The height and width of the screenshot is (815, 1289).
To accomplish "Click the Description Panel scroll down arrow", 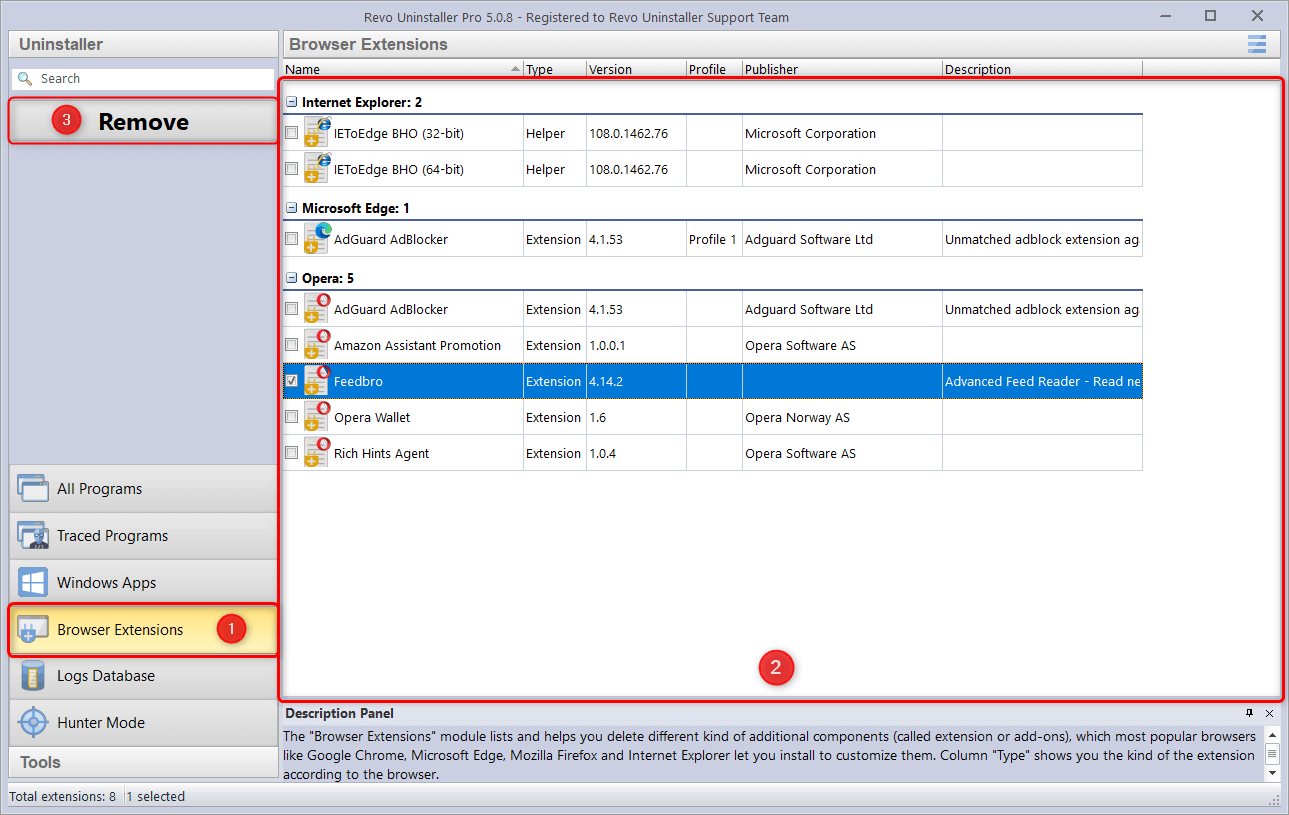I will pyautogui.click(x=1272, y=772).
